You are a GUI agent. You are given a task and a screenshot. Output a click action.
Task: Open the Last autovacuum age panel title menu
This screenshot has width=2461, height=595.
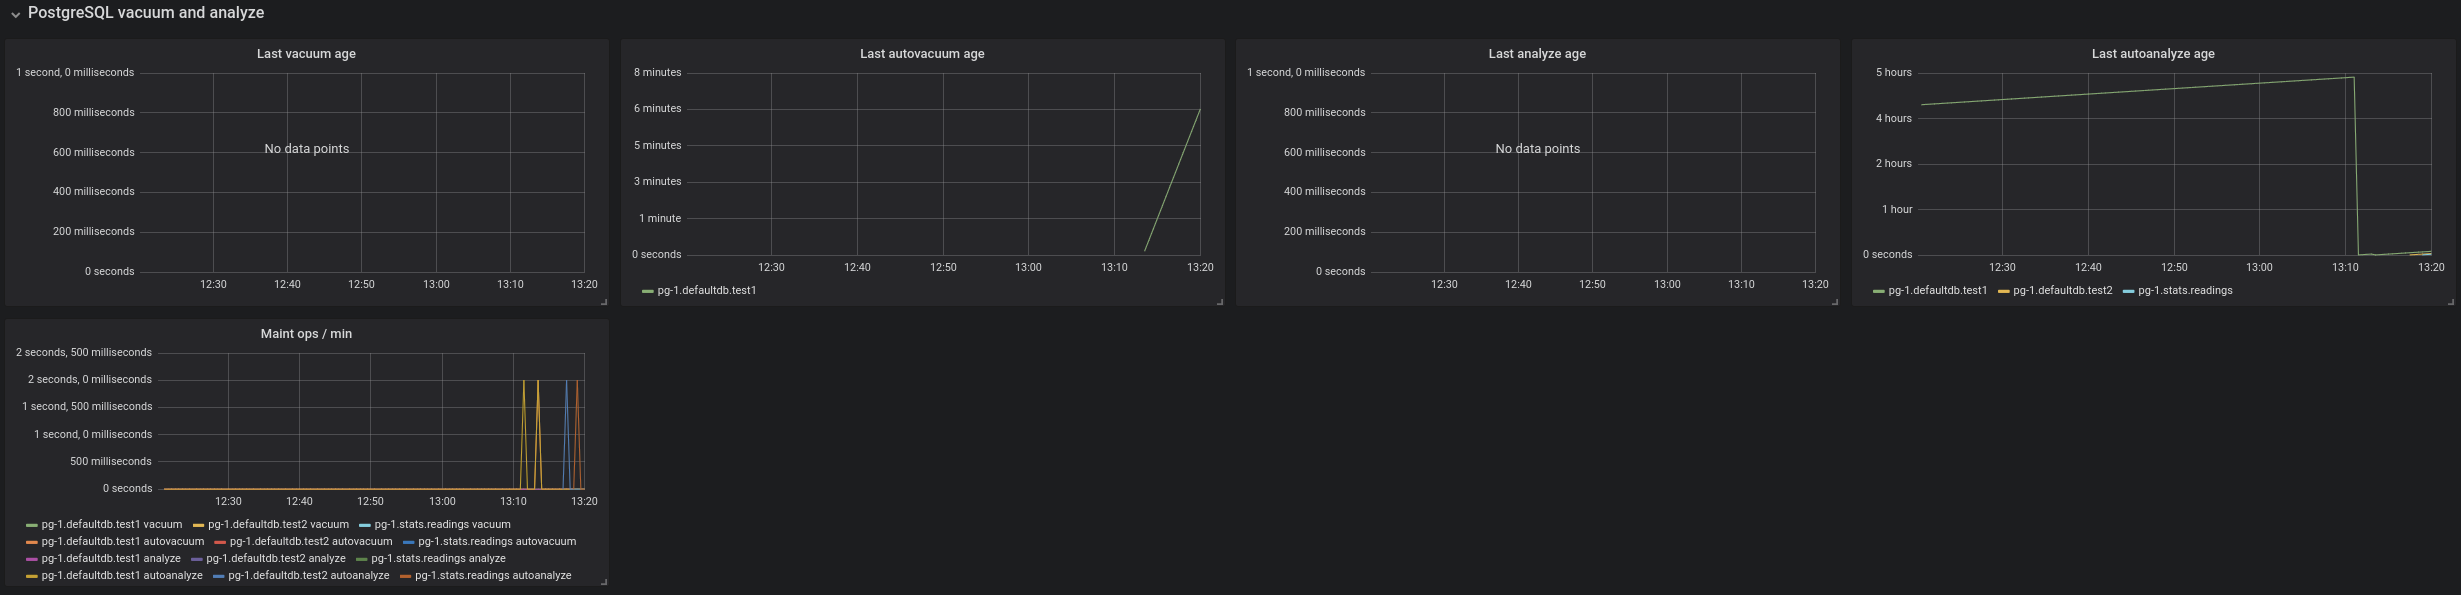tap(921, 54)
